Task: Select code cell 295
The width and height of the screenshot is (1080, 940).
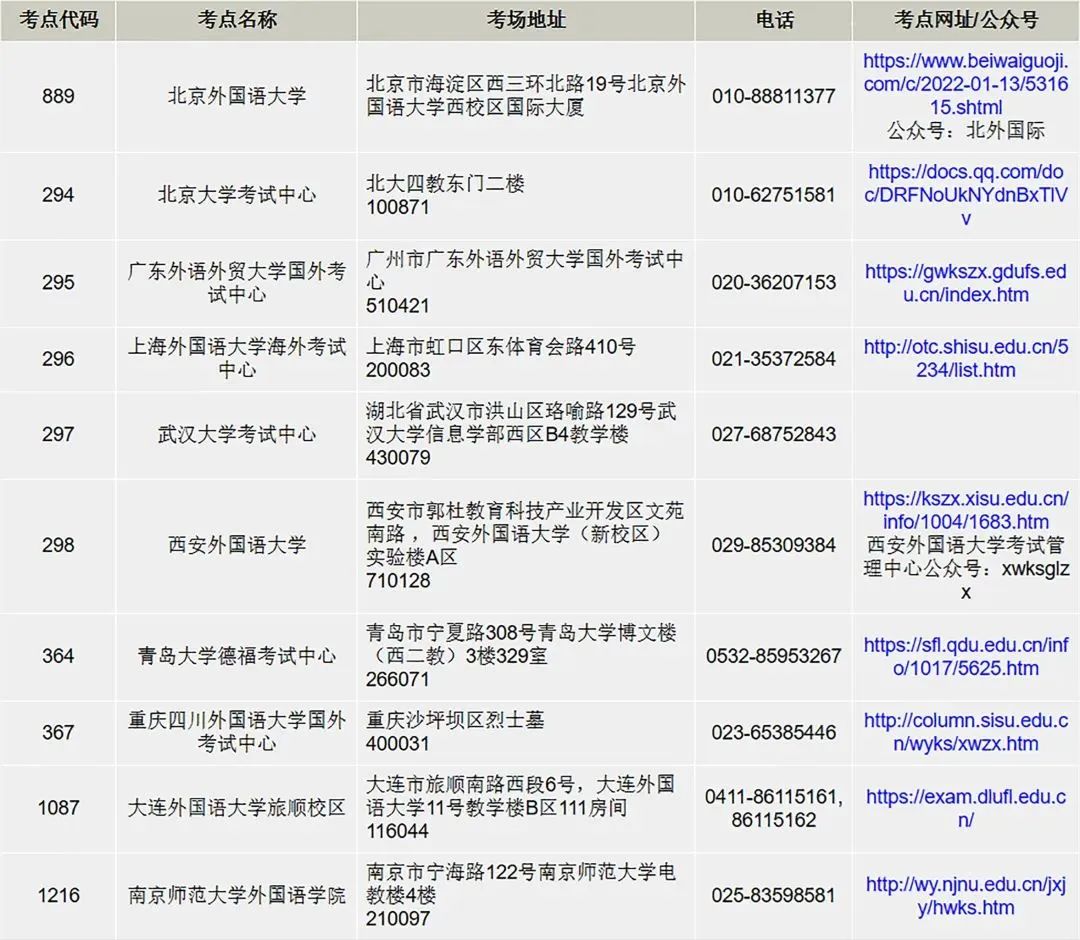Action: pyautogui.click(x=59, y=282)
